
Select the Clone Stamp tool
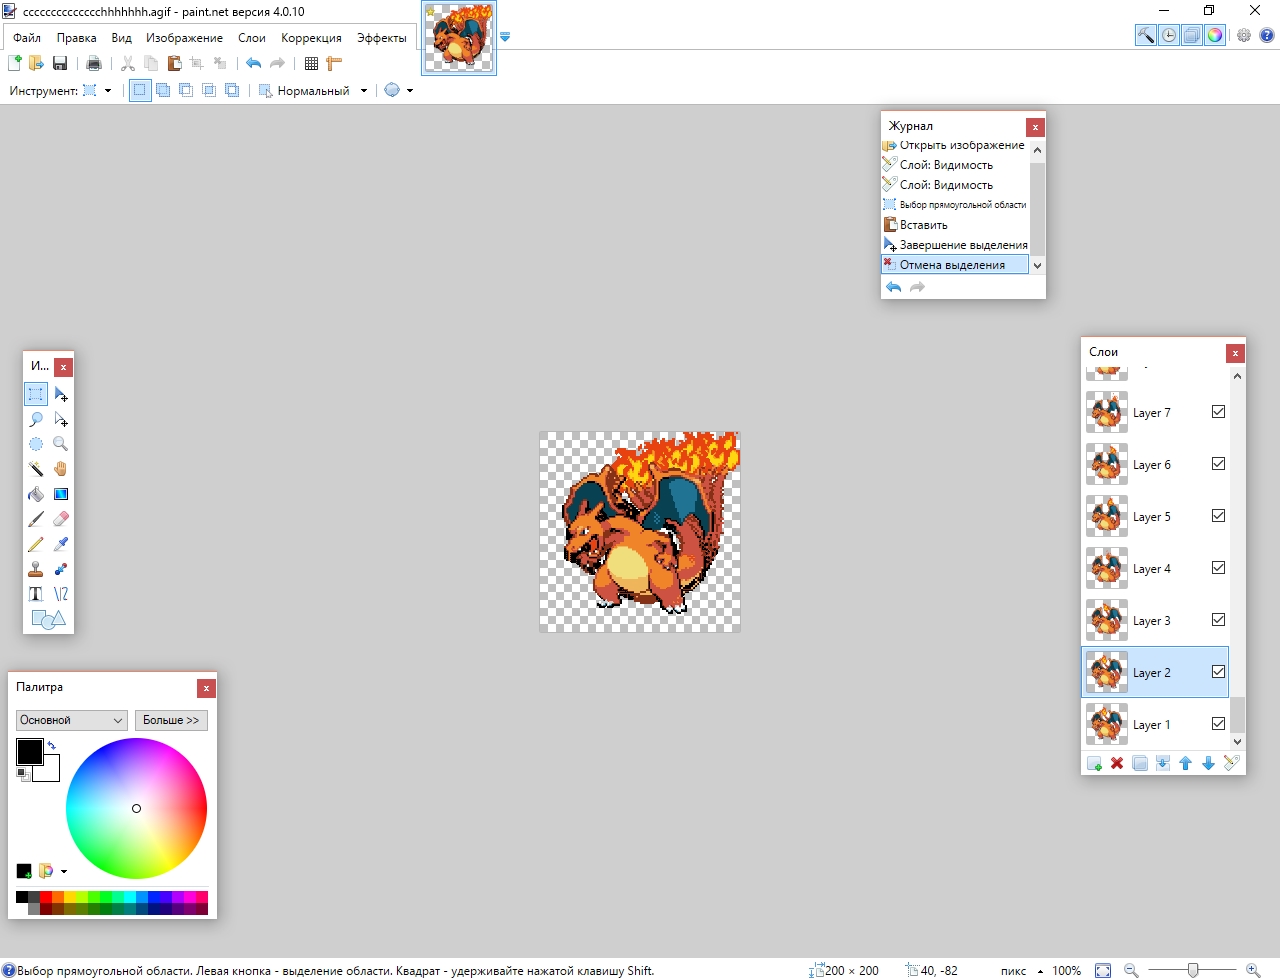point(36,569)
